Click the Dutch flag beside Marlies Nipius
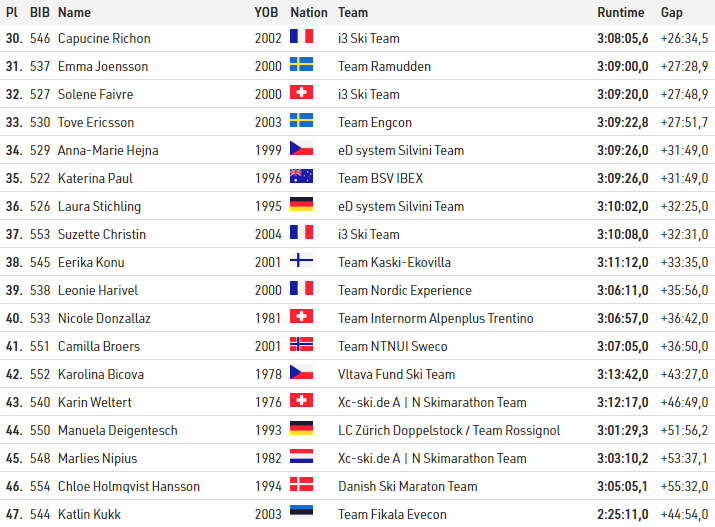Screen dimensions: 715x527 pyautogui.click(x=301, y=458)
